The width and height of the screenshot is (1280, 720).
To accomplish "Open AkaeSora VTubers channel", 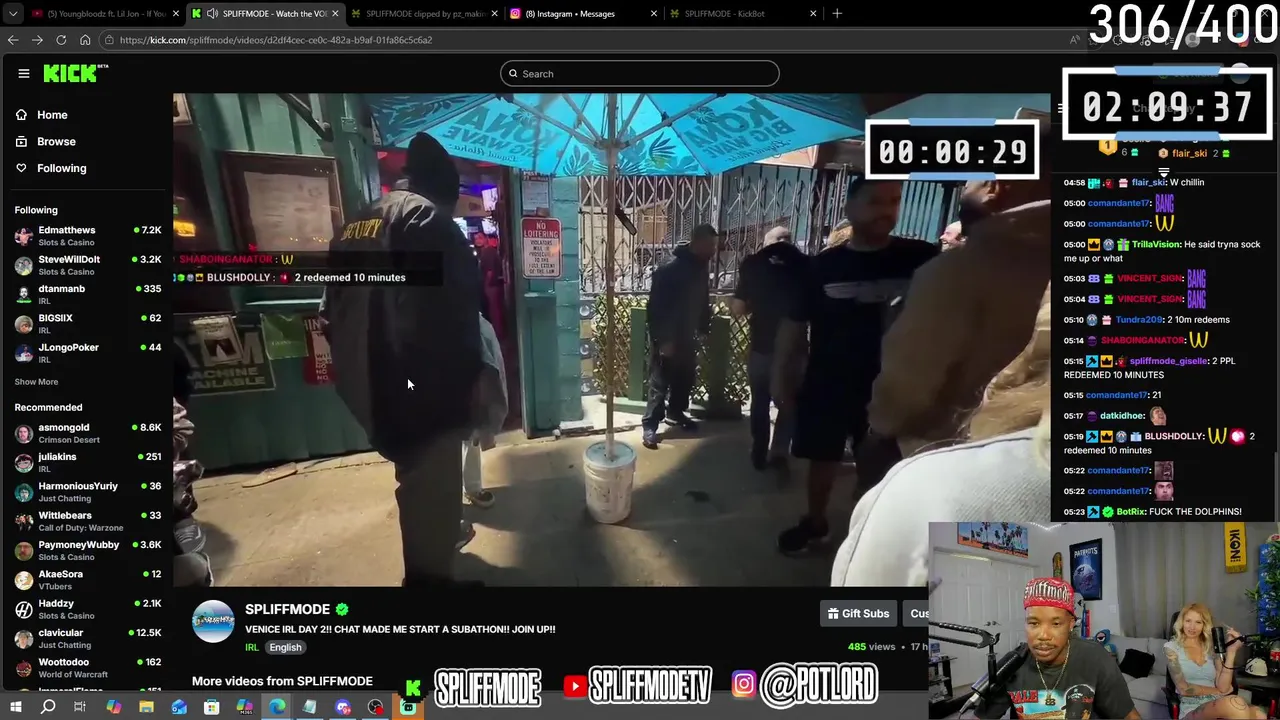I will point(88,580).
